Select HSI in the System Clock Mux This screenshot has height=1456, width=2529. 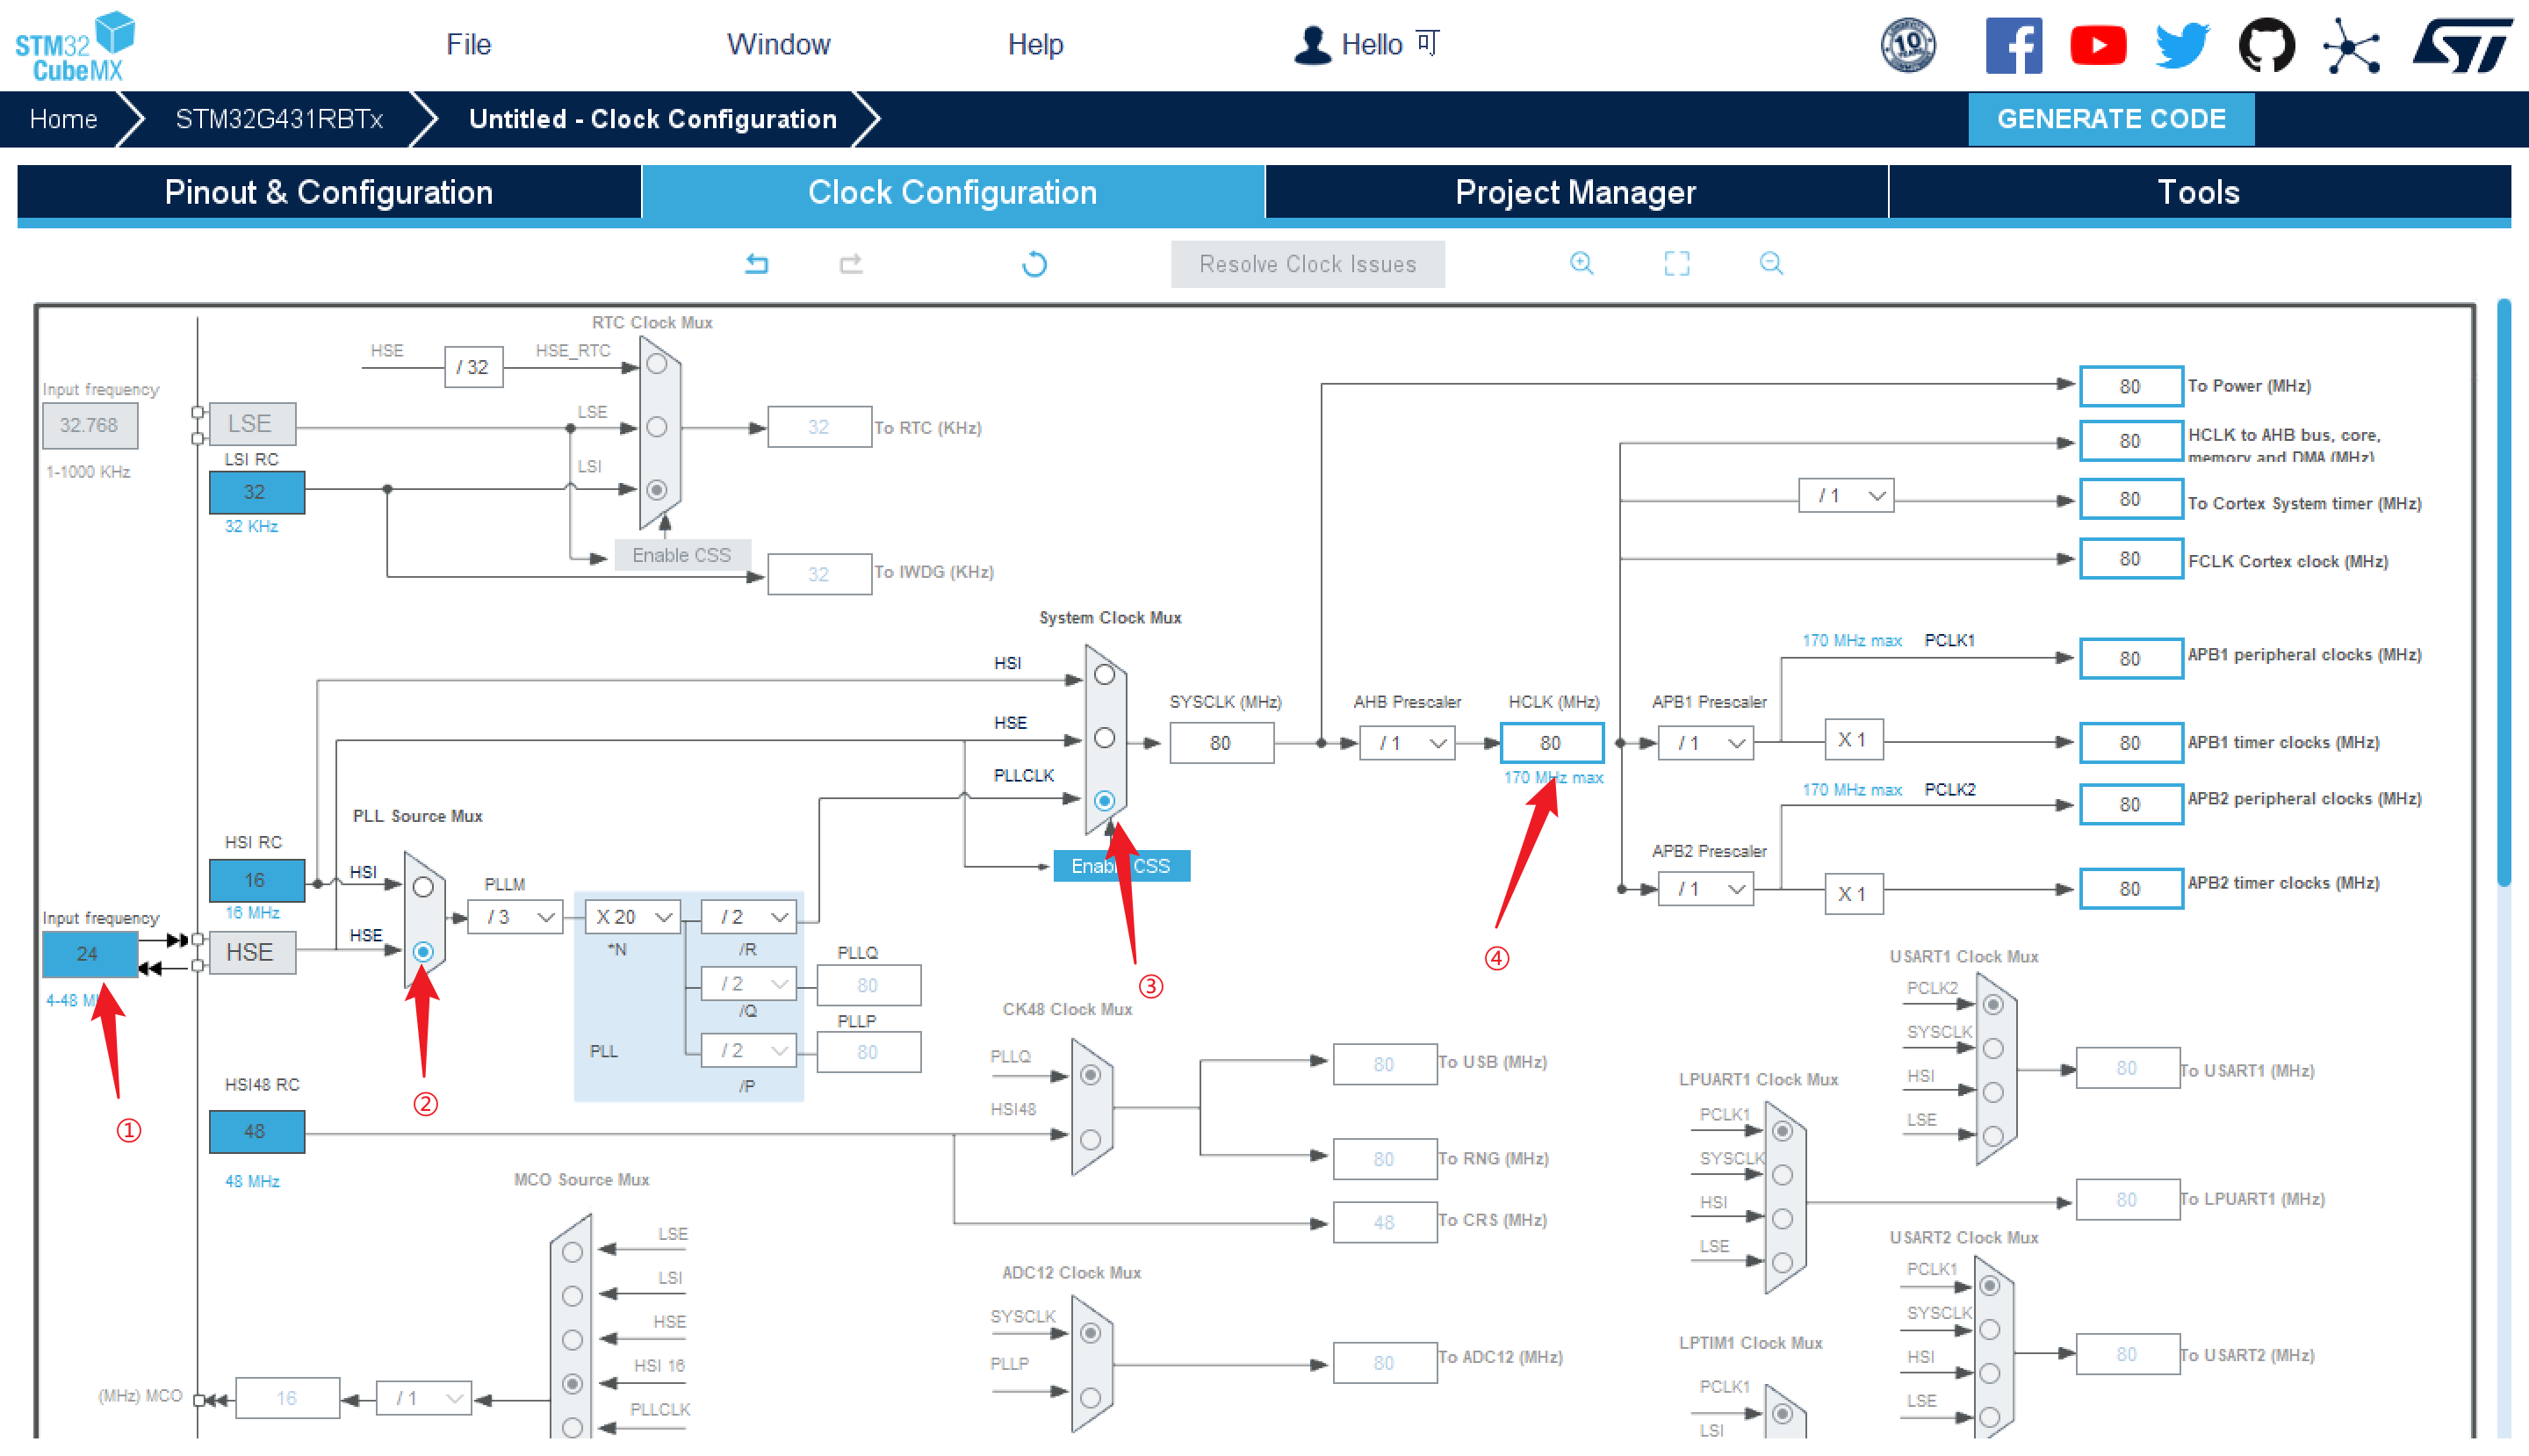(x=1104, y=675)
